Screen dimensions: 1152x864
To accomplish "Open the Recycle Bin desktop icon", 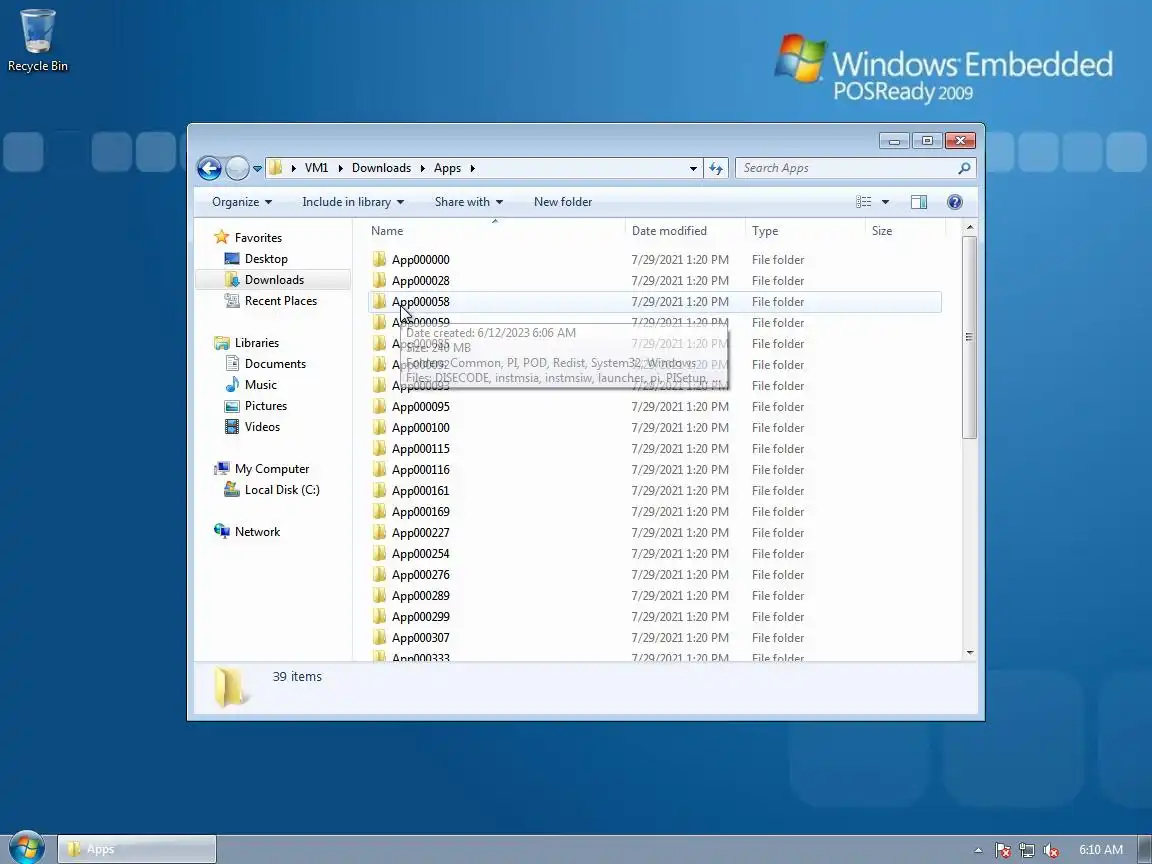I will point(37,41).
